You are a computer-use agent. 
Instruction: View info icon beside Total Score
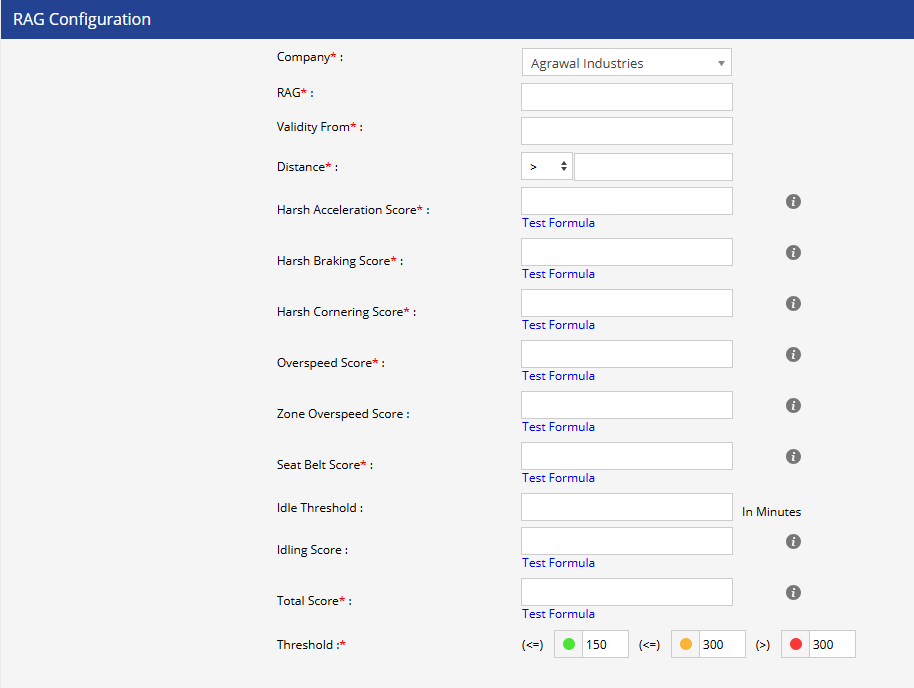click(x=793, y=593)
